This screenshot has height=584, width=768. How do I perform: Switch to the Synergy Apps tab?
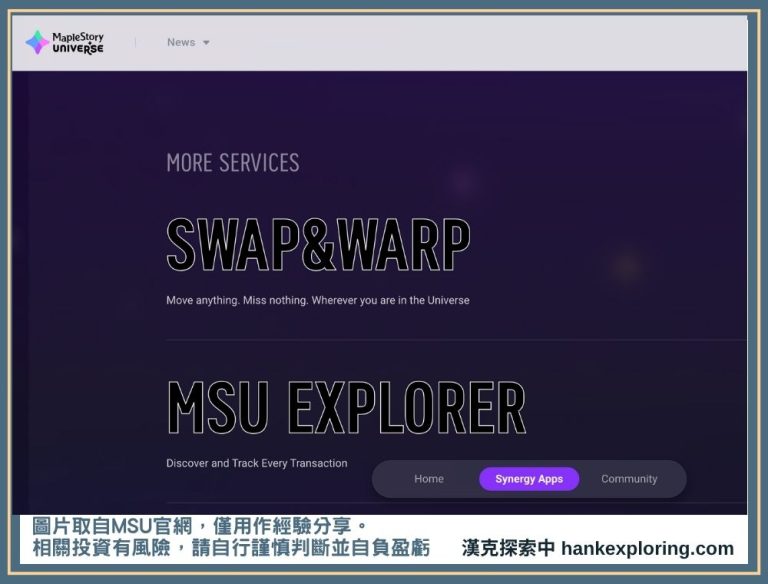[x=529, y=479]
